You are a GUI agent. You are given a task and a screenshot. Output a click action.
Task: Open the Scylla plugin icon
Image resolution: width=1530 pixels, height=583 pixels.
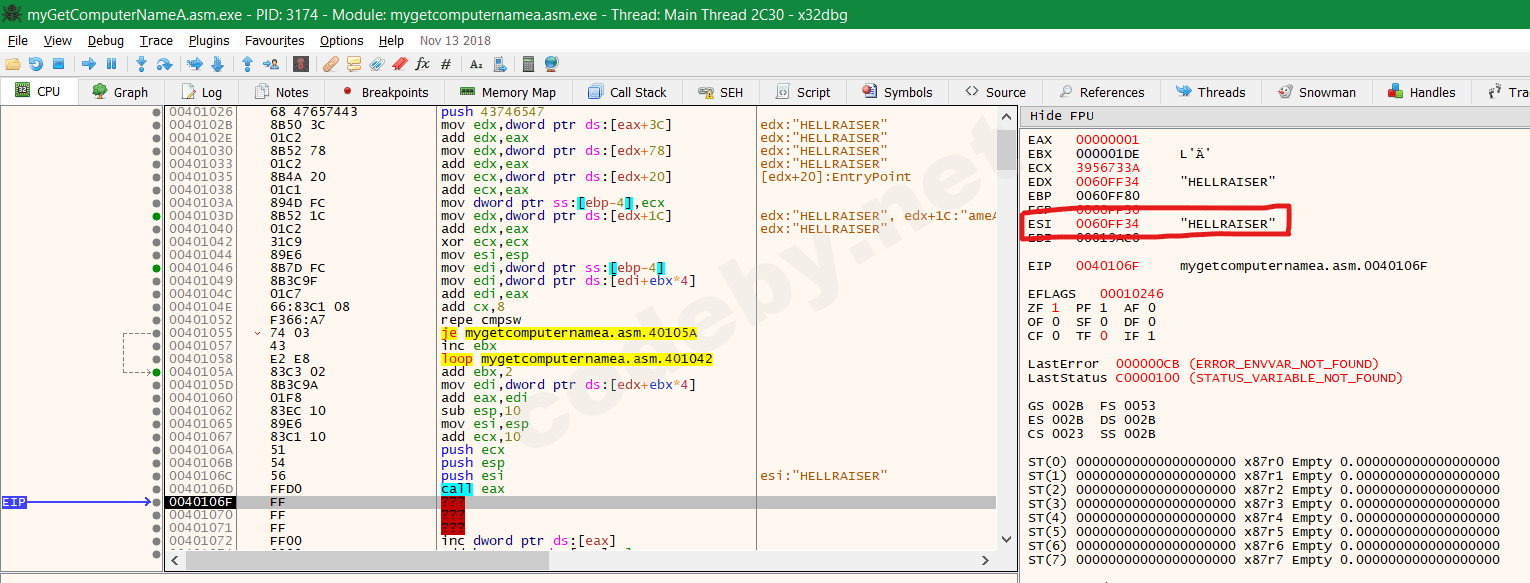tap(300, 64)
